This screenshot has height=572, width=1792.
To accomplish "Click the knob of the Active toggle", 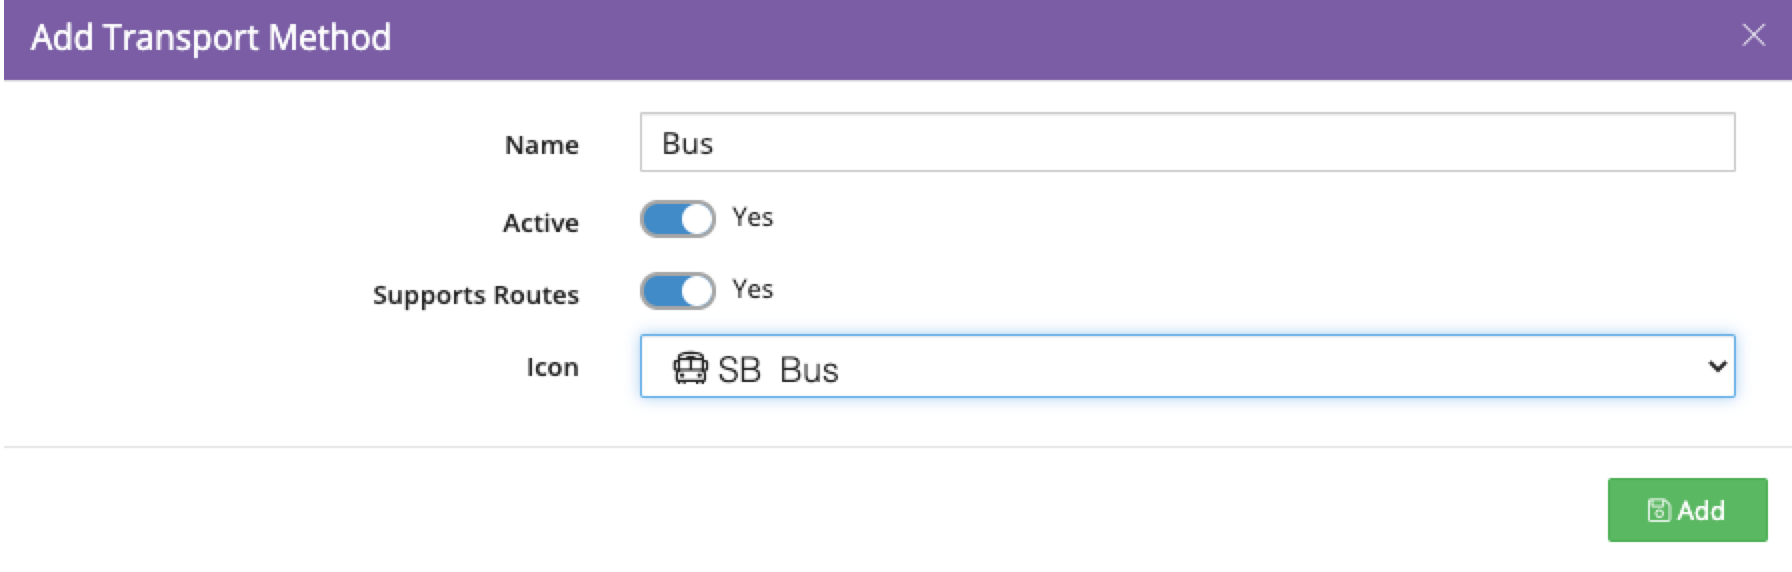I will [696, 219].
